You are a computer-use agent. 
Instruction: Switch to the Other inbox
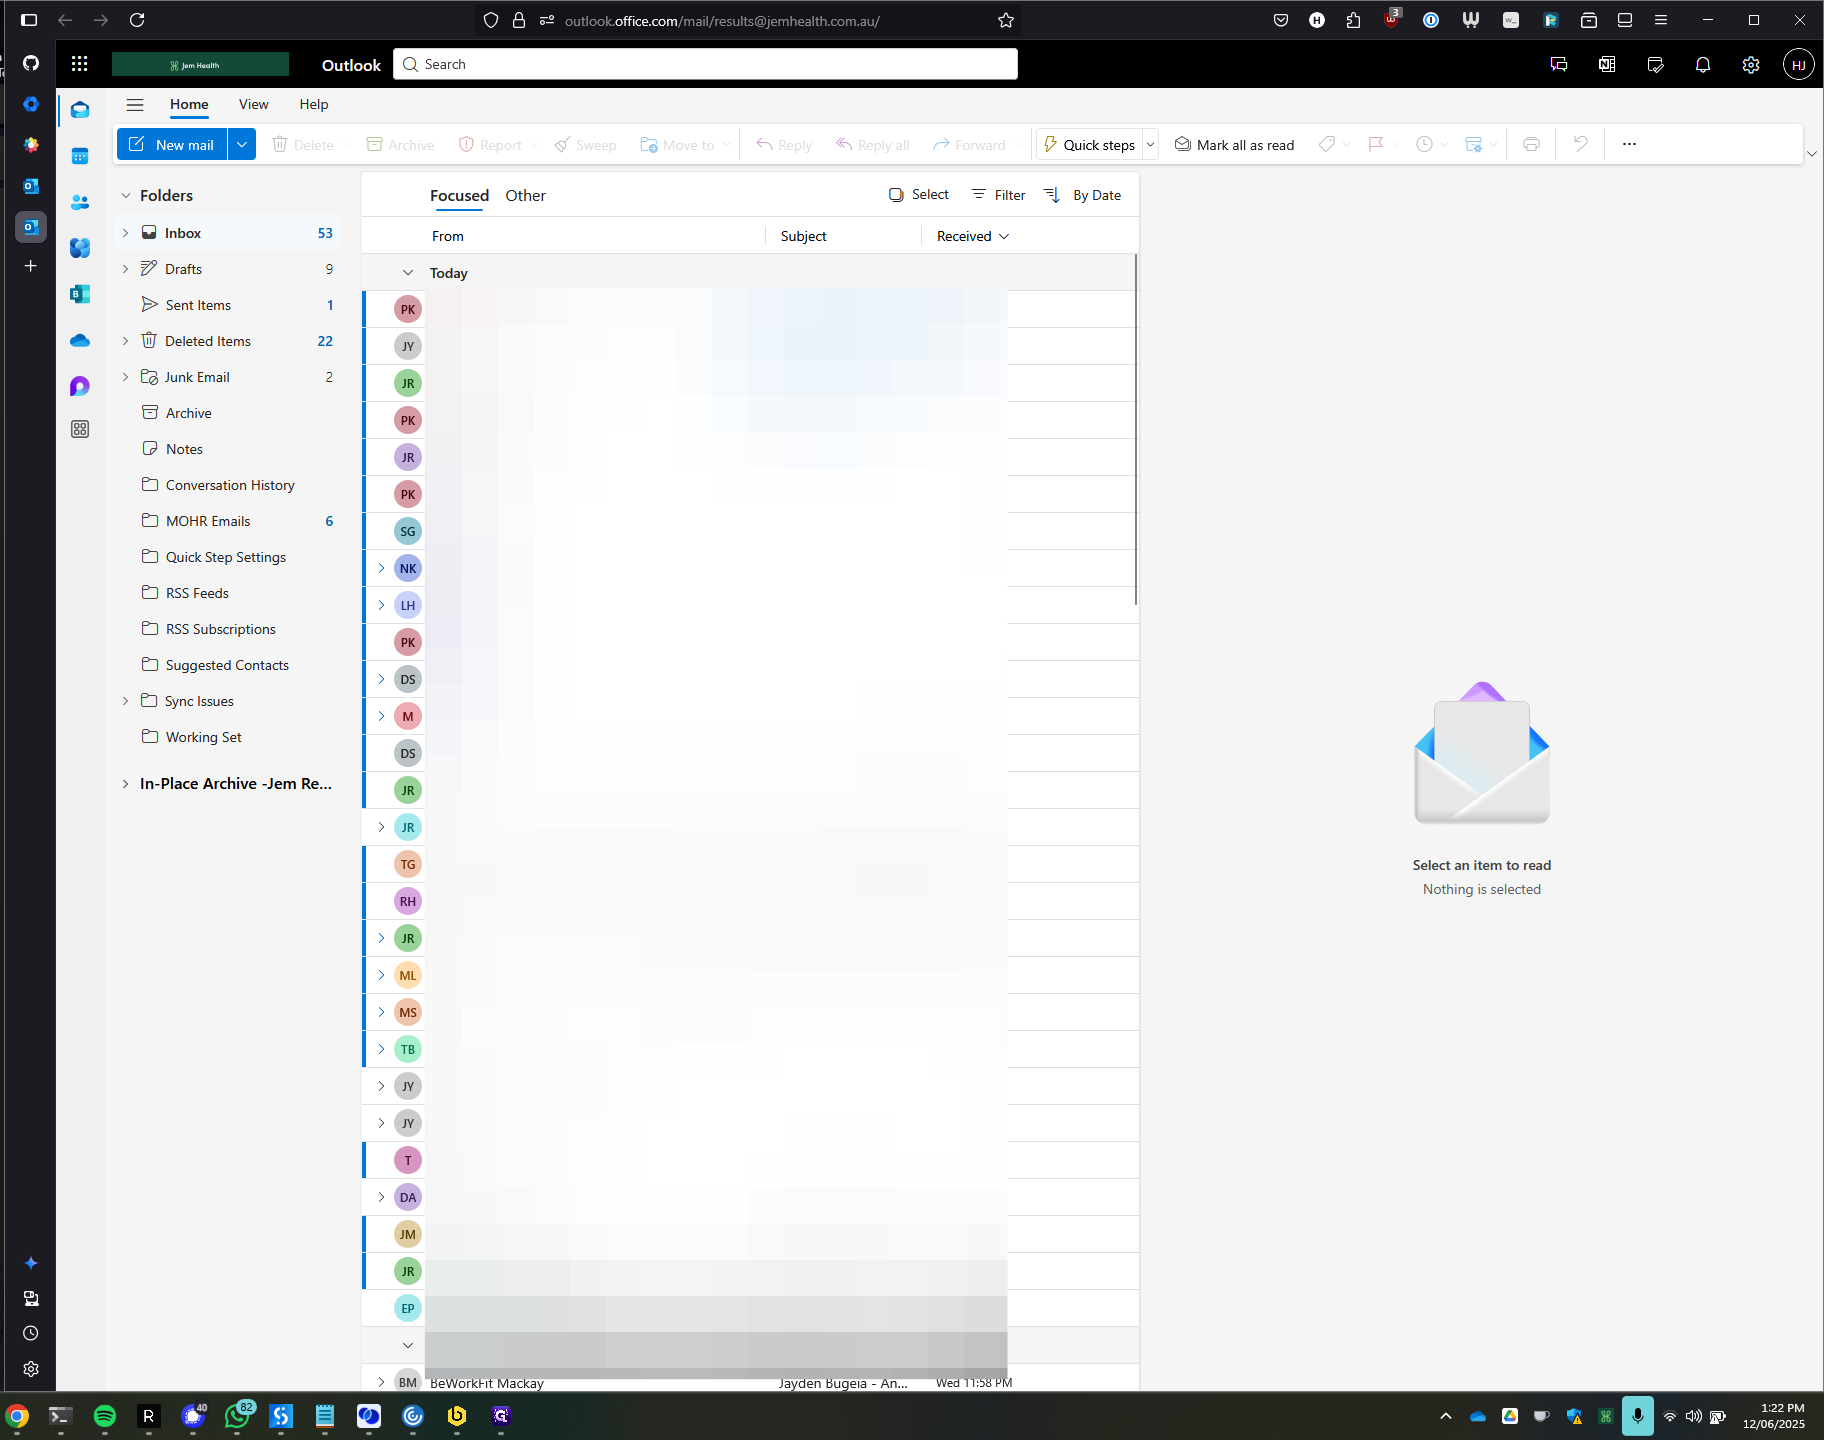point(525,196)
